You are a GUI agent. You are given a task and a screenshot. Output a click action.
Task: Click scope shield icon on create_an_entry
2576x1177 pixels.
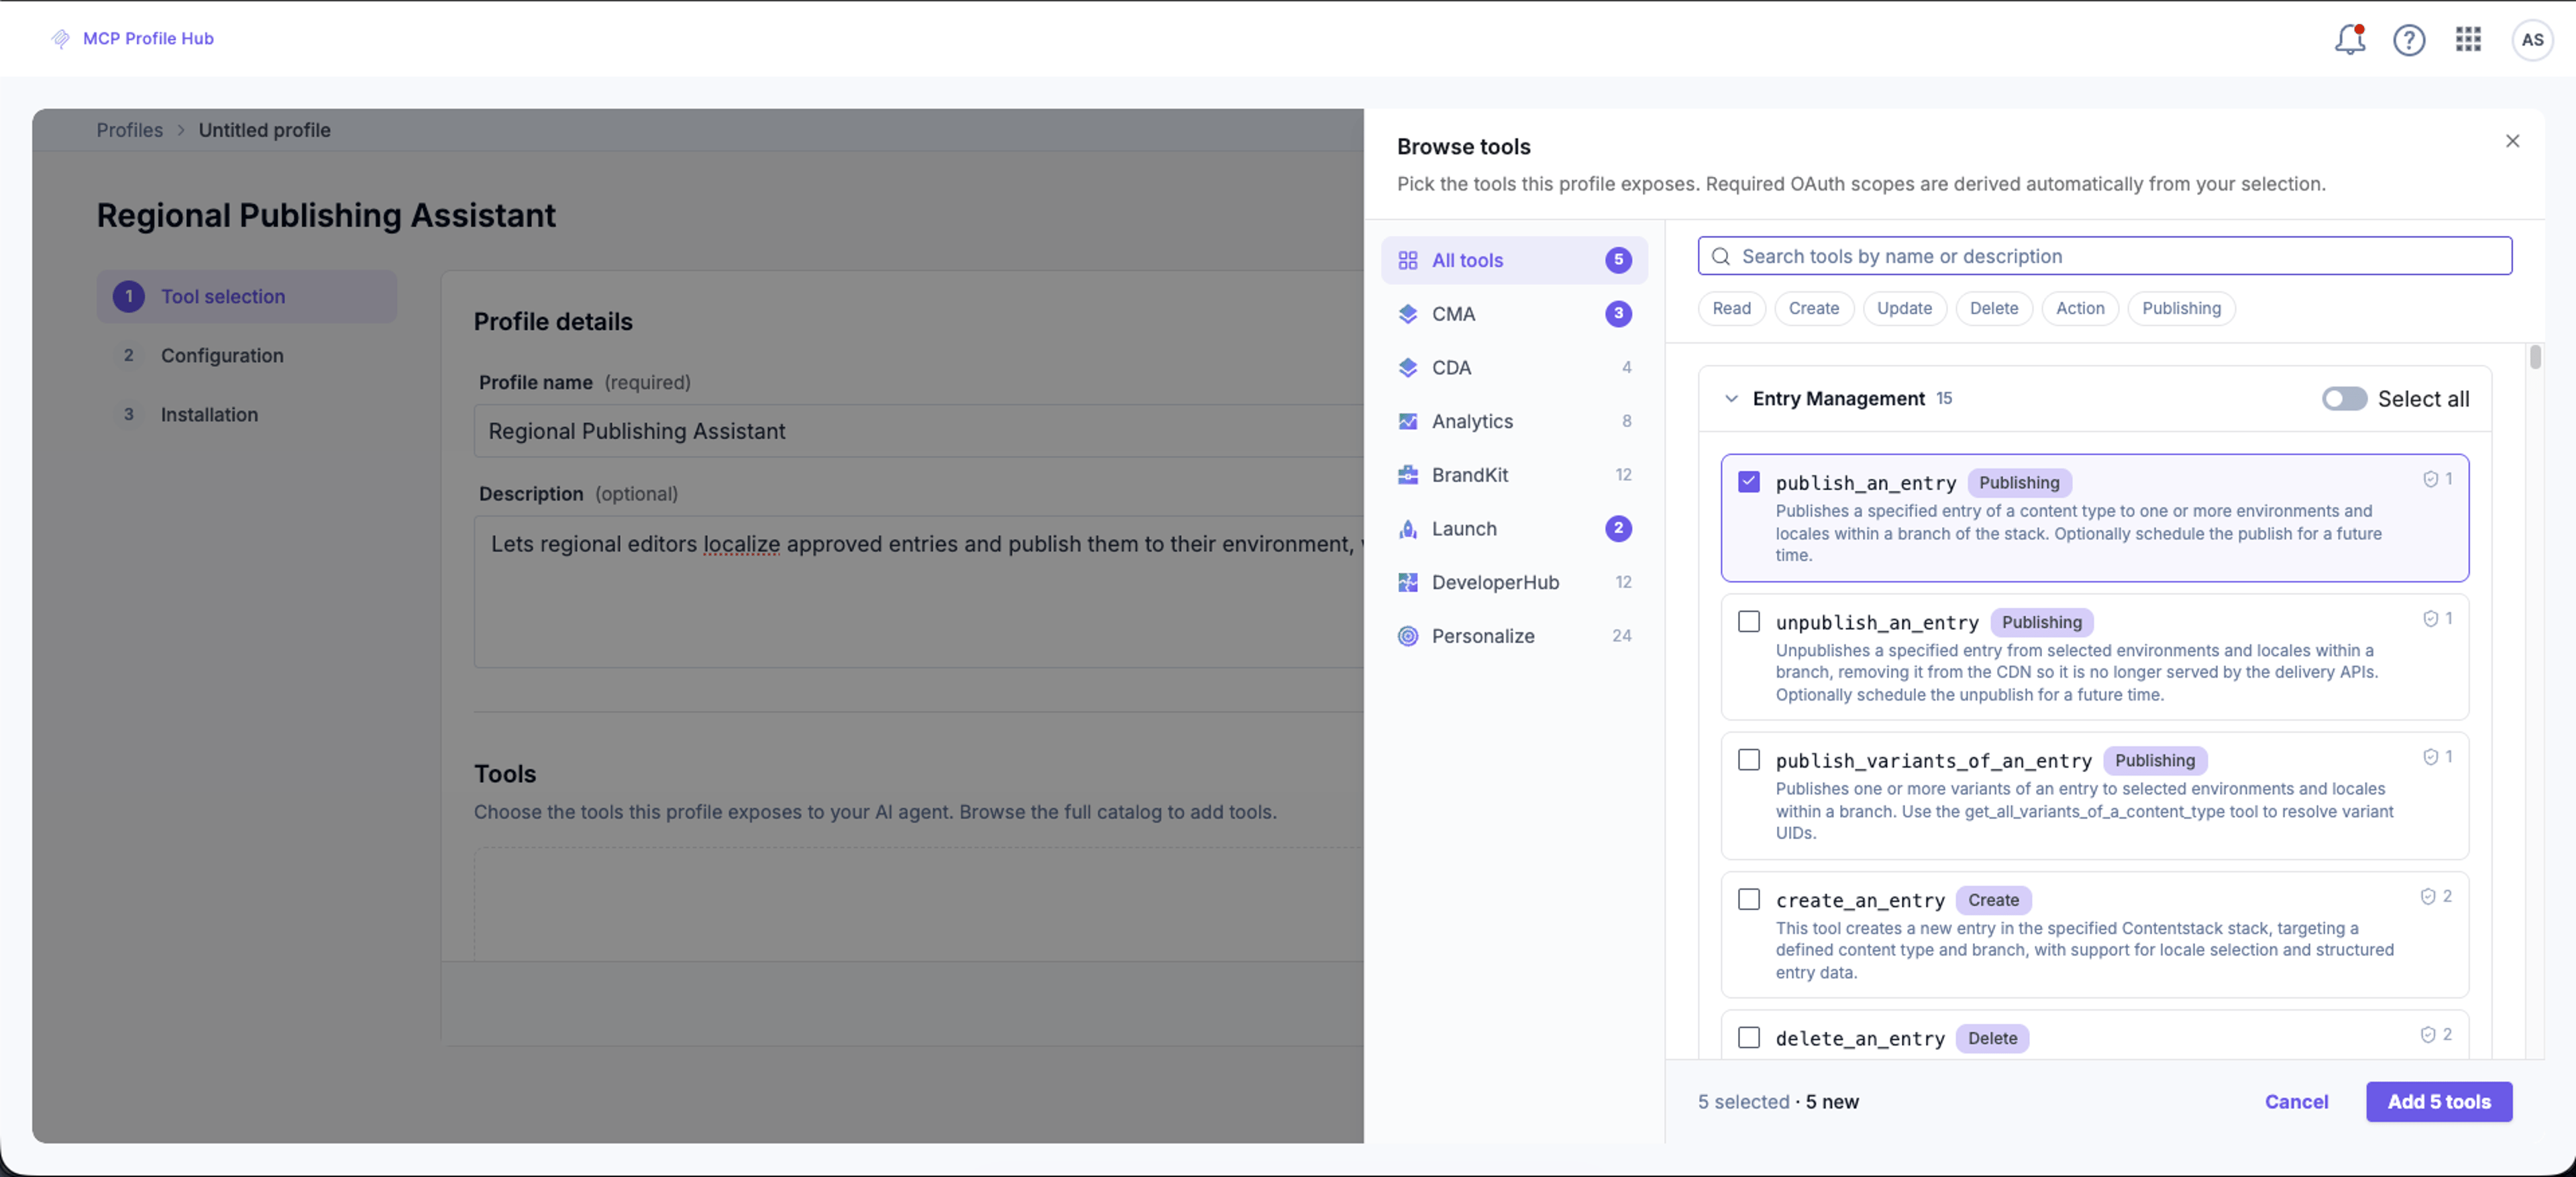click(x=2427, y=896)
